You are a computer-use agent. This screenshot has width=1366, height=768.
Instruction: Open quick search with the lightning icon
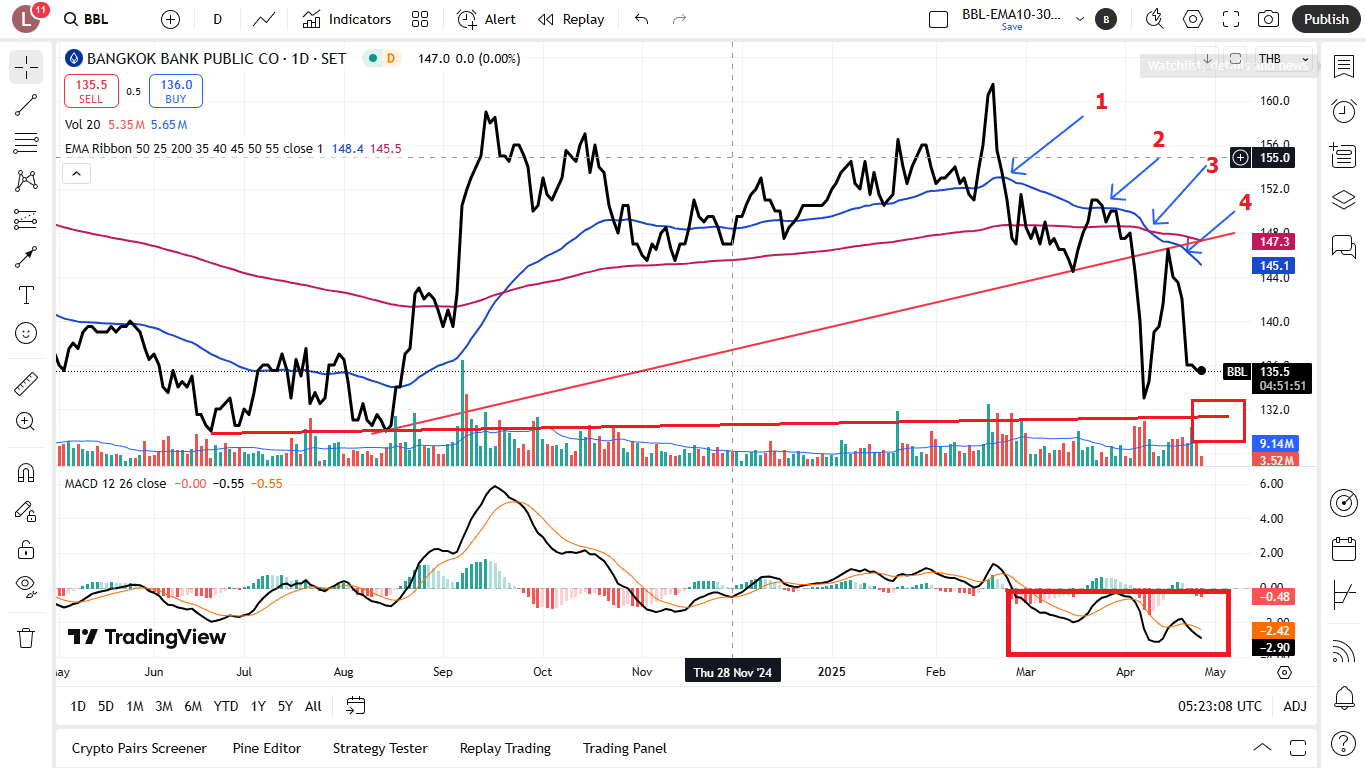[x=1155, y=19]
